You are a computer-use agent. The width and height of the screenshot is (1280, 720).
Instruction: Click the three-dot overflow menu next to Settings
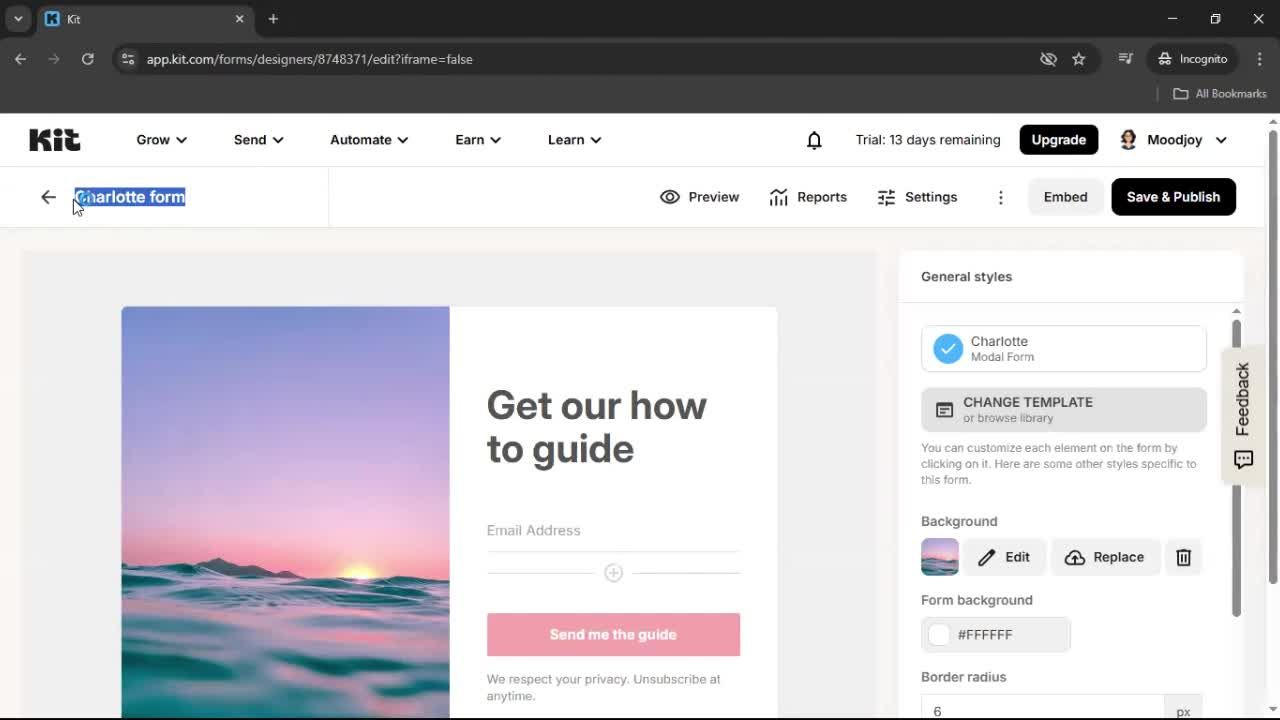click(x=1000, y=197)
